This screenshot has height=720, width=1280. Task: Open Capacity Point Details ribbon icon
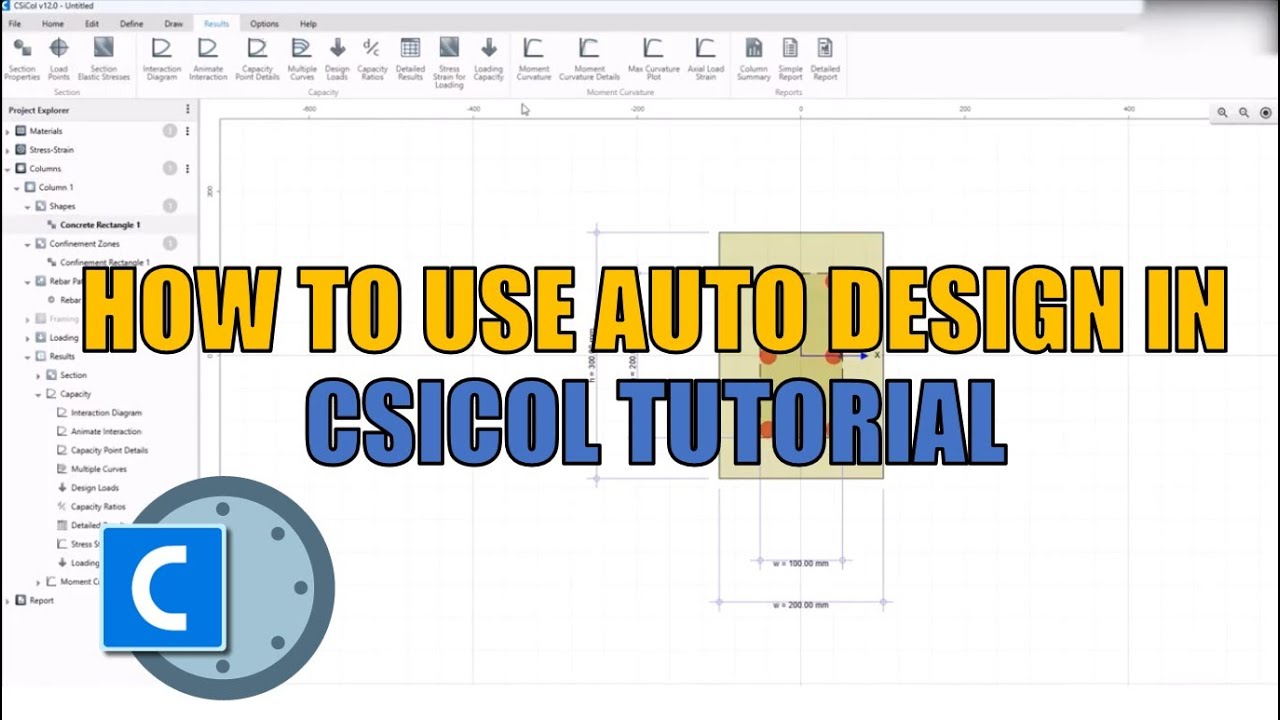pyautogui.click(x=257, y=59)
